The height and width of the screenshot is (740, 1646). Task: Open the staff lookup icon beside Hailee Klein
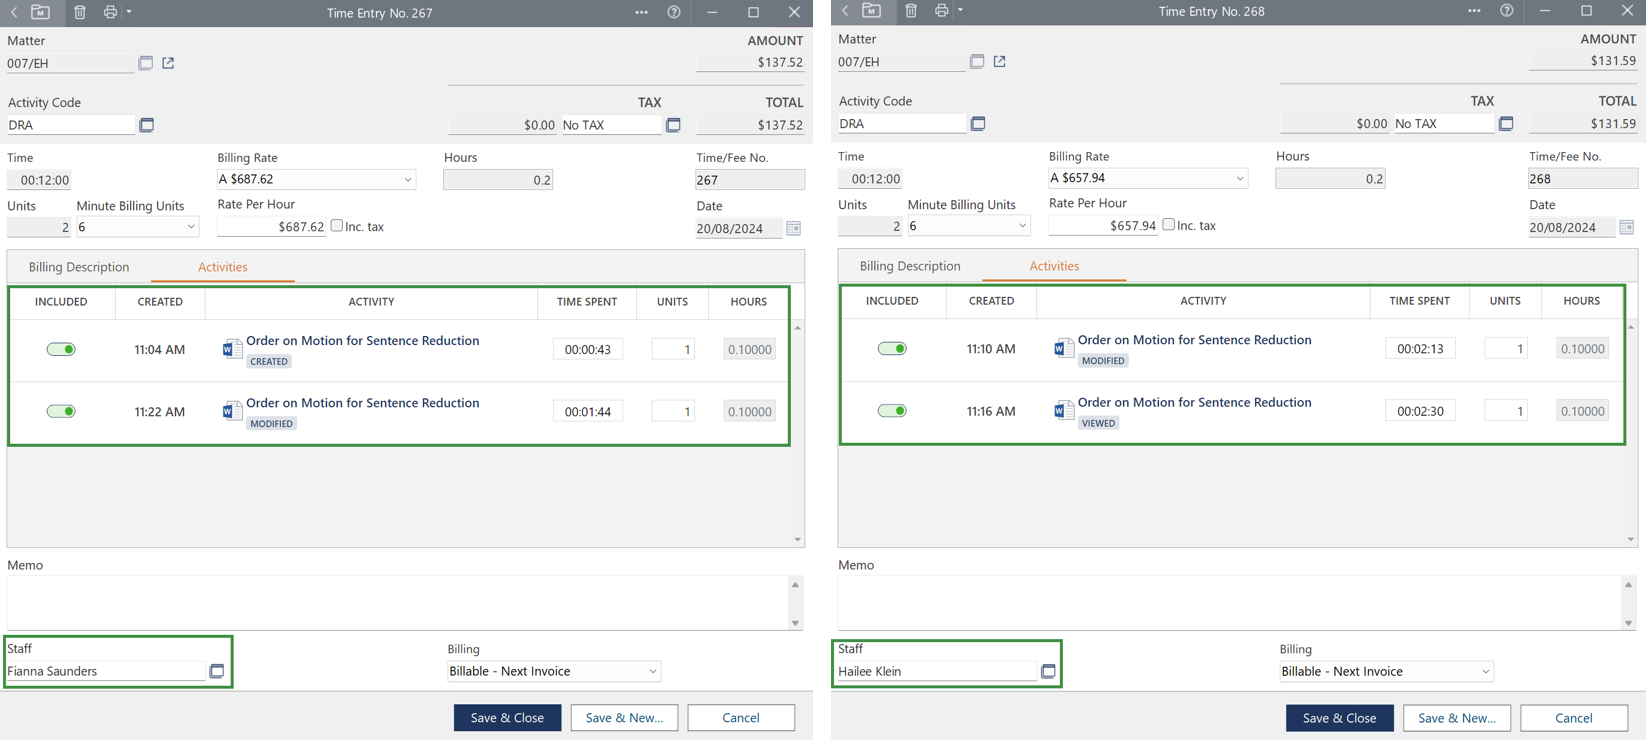pyautogui.click(x=1048, y=671)
